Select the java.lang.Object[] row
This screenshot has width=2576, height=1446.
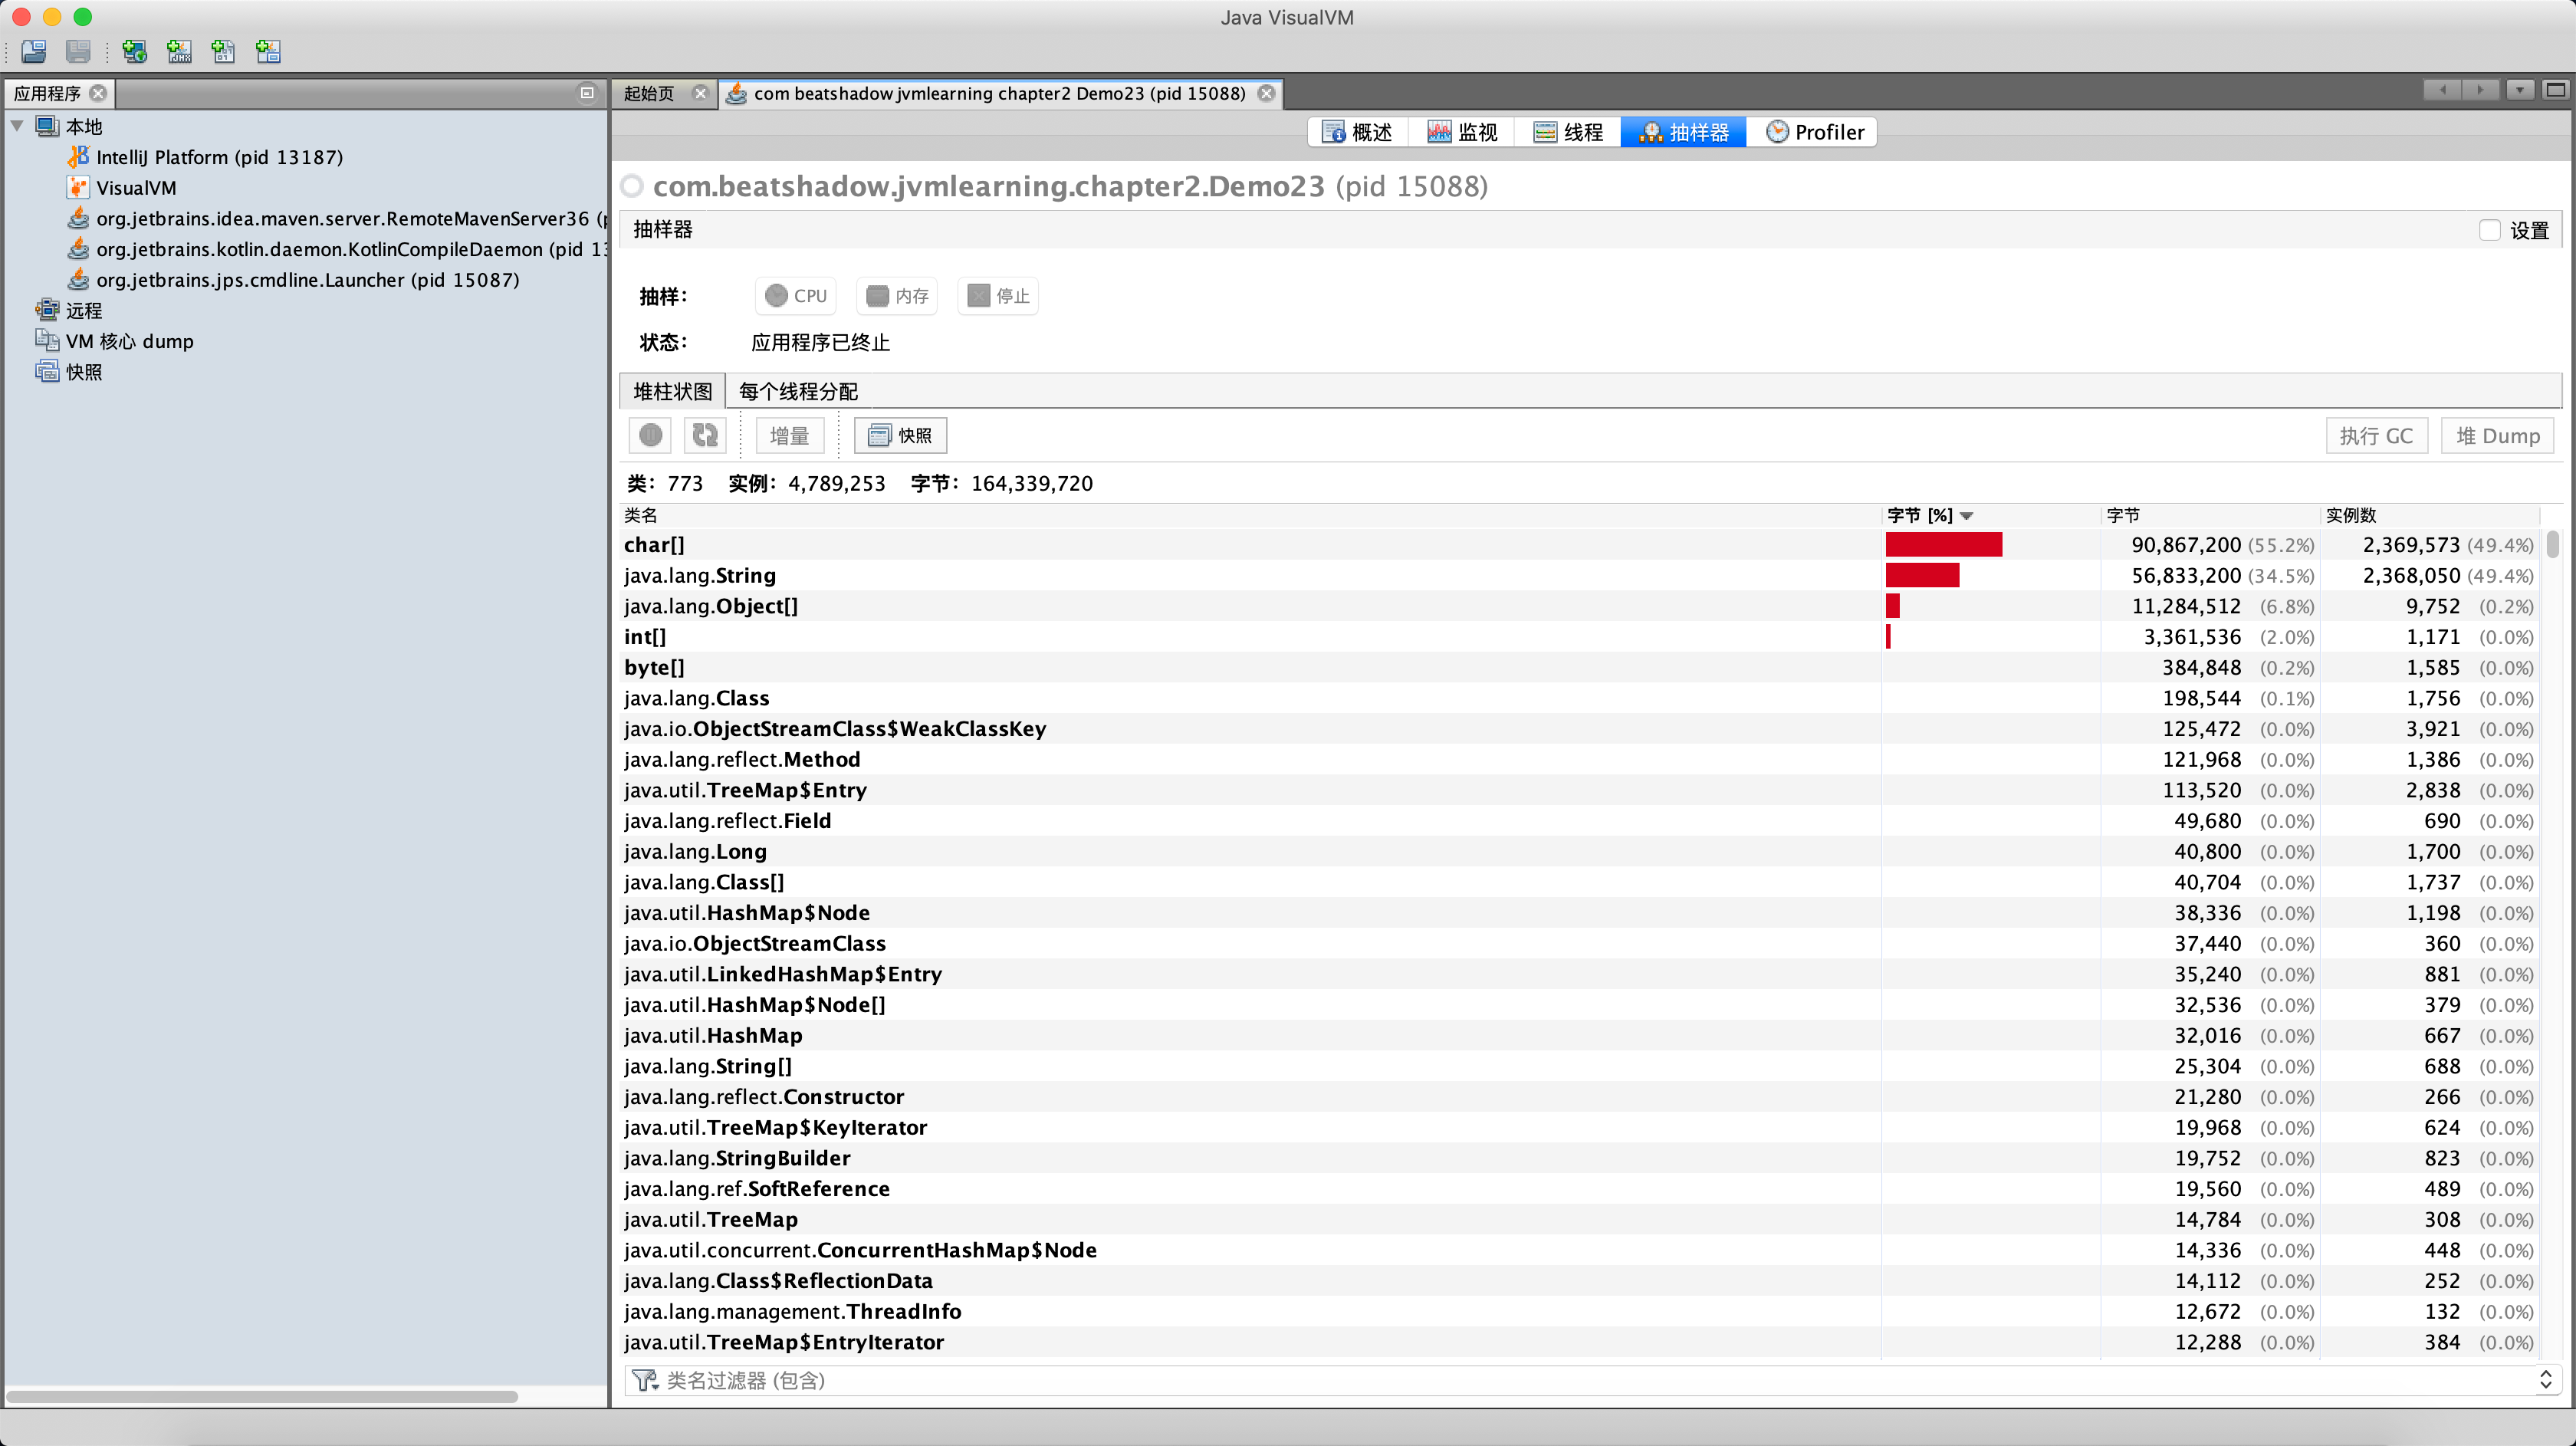click(1580, 606)
